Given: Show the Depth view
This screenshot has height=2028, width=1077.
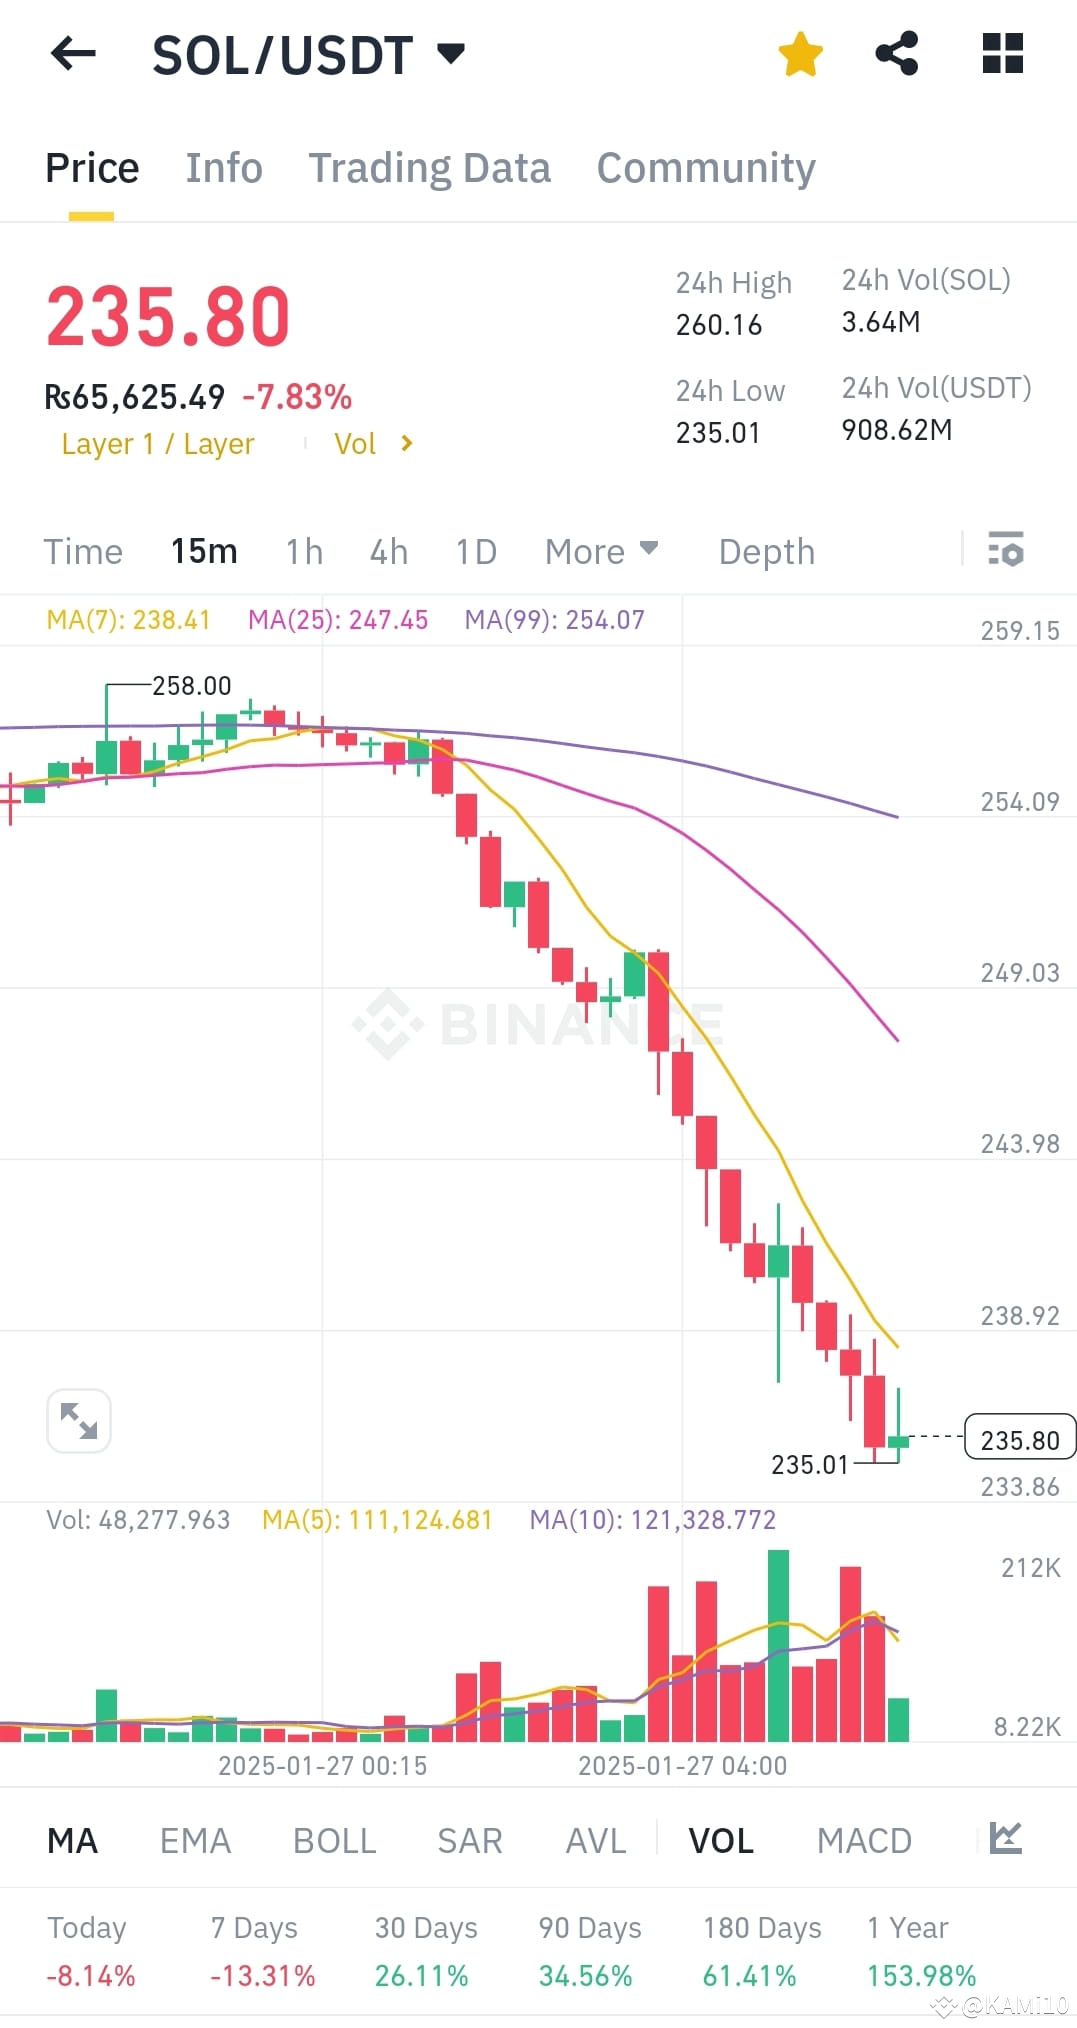Looking at the screenshot, I should click(x=766, y=551).
